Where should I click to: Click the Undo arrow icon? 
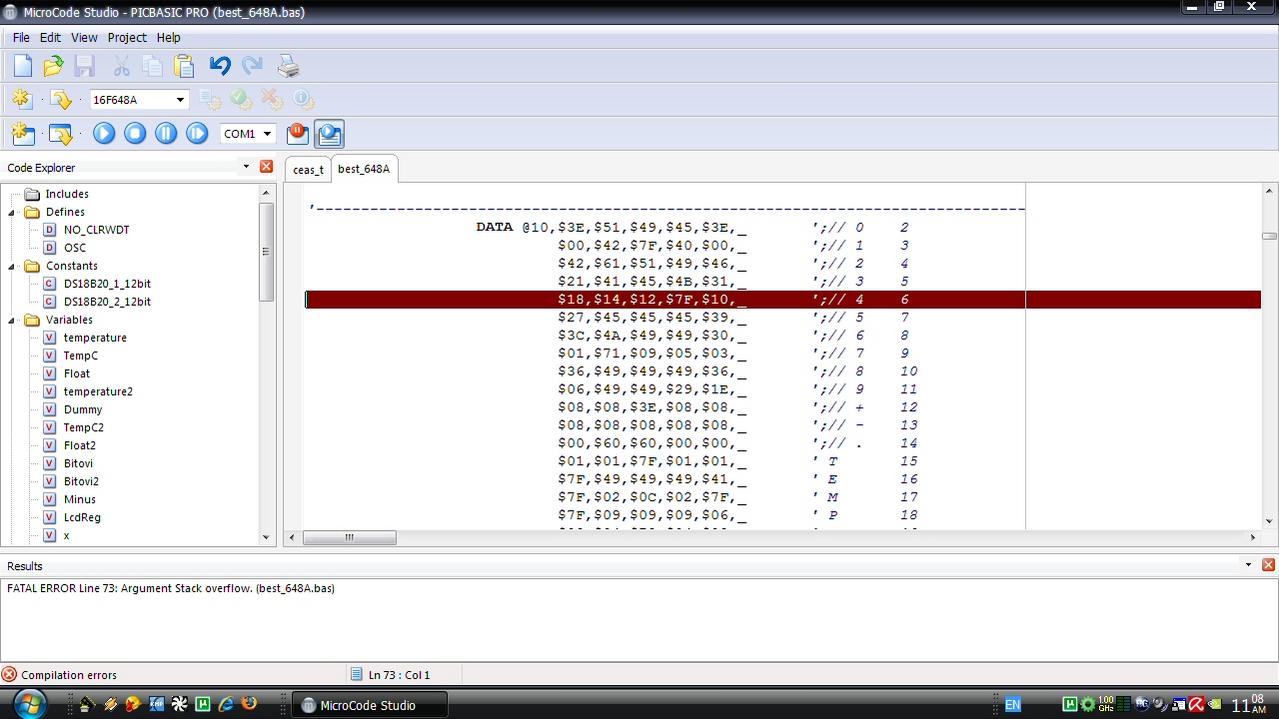220,66
